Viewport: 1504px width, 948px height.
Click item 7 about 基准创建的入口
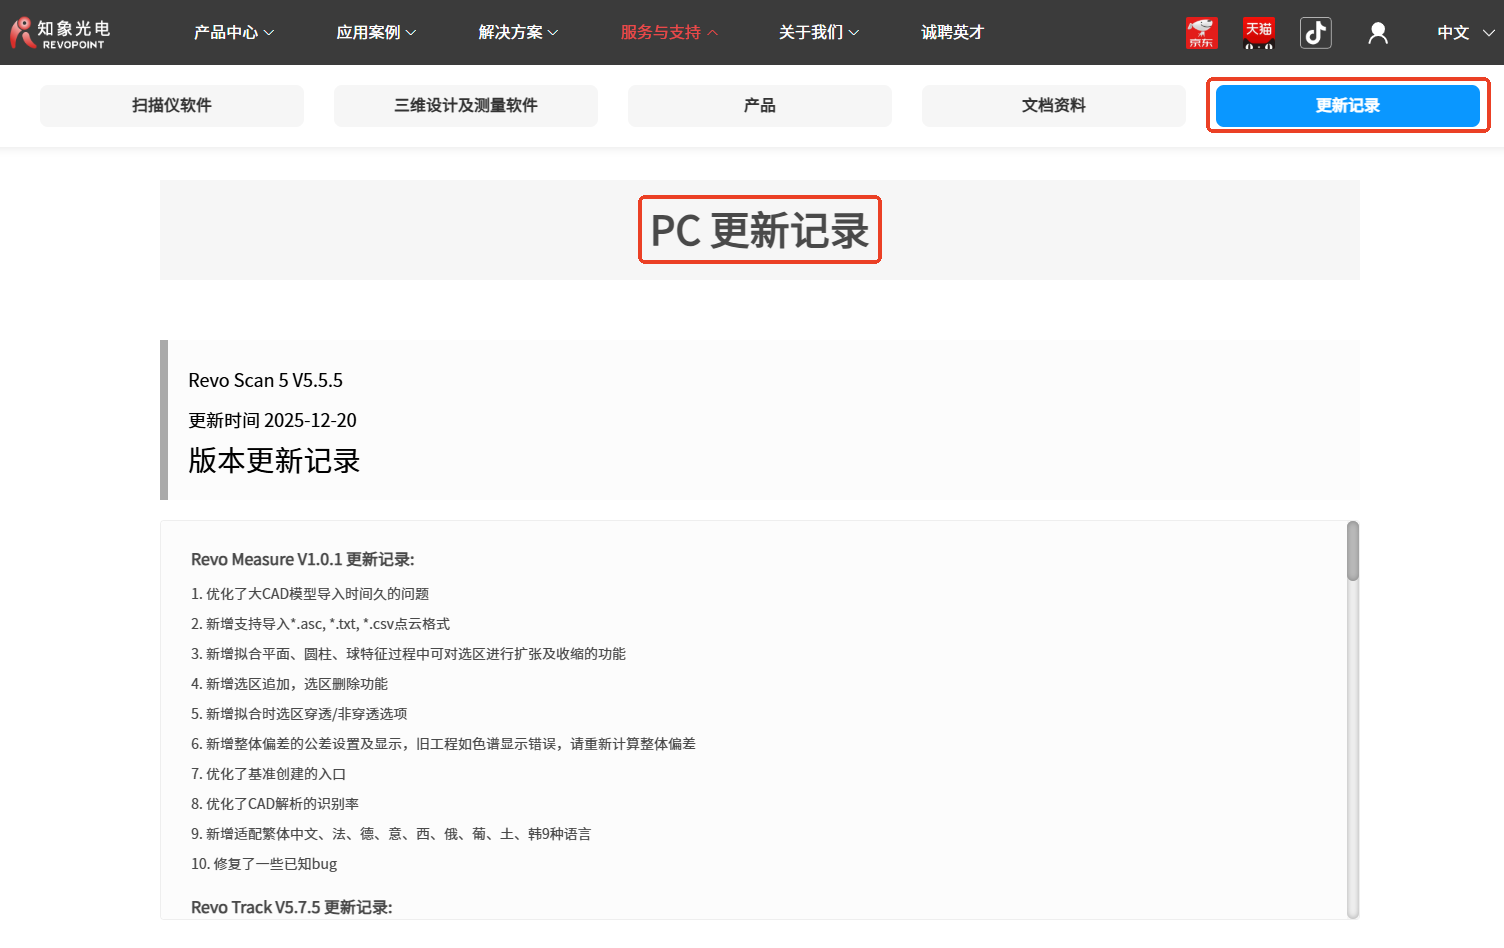268,774
